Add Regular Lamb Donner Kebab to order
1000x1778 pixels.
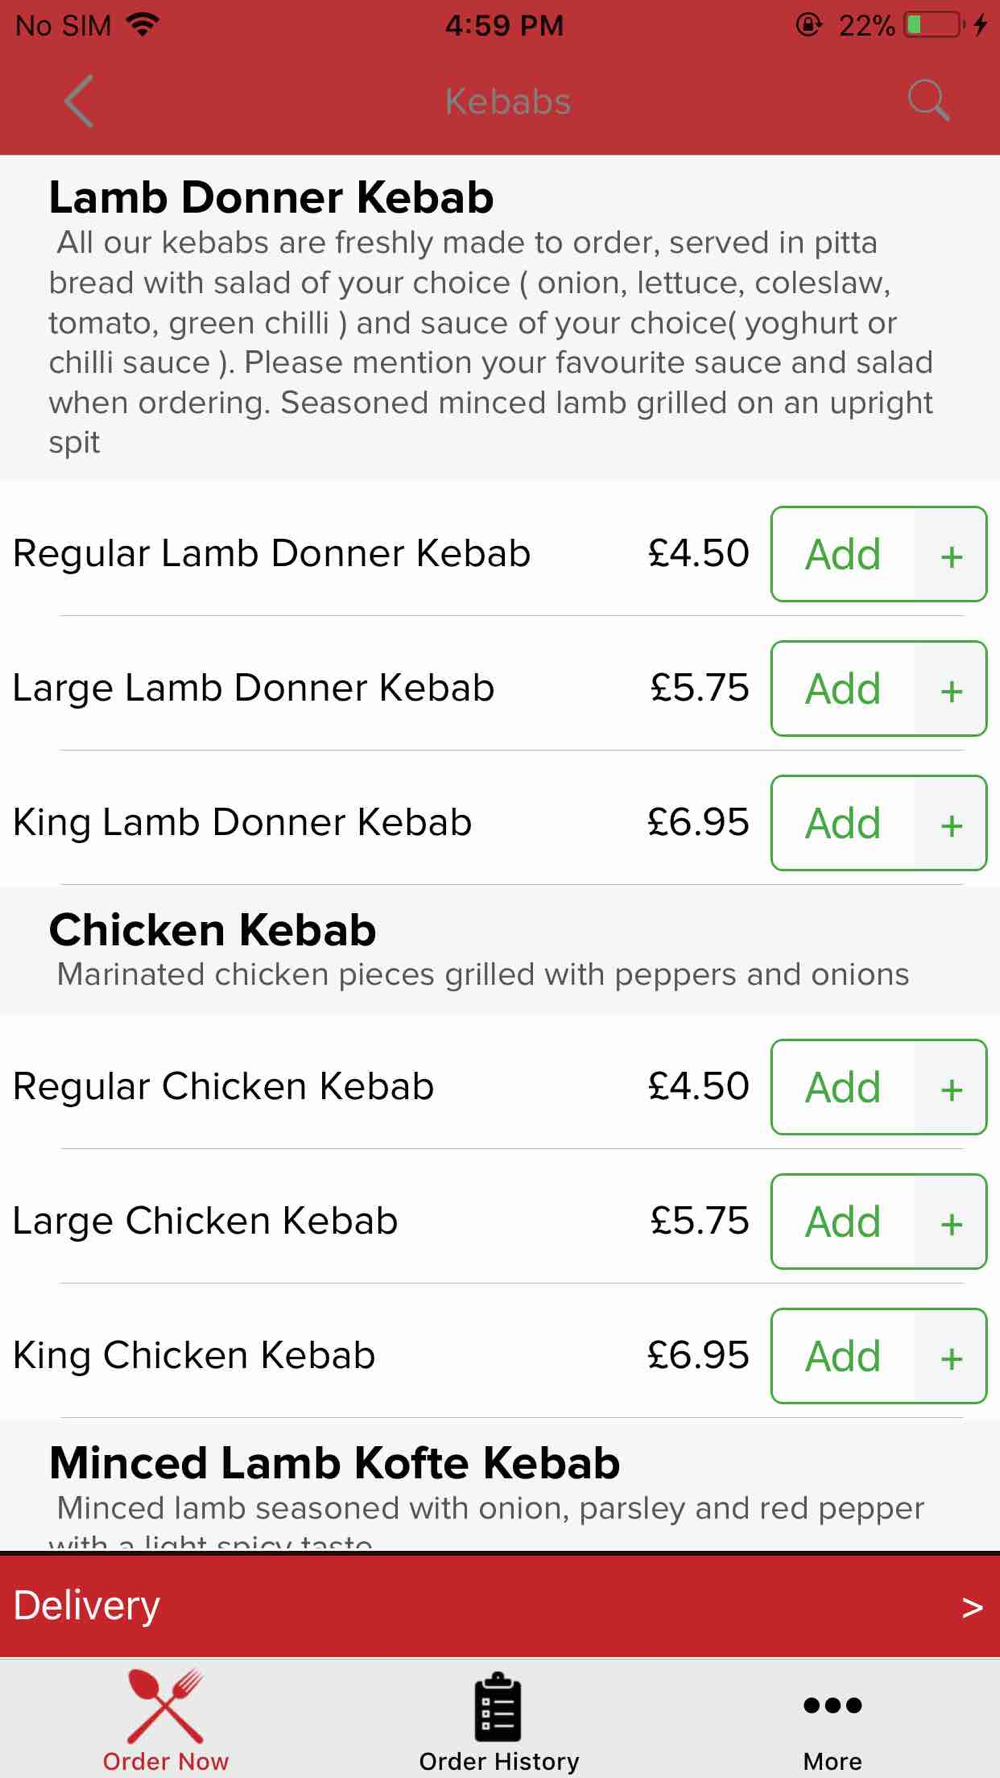(843, 555)
